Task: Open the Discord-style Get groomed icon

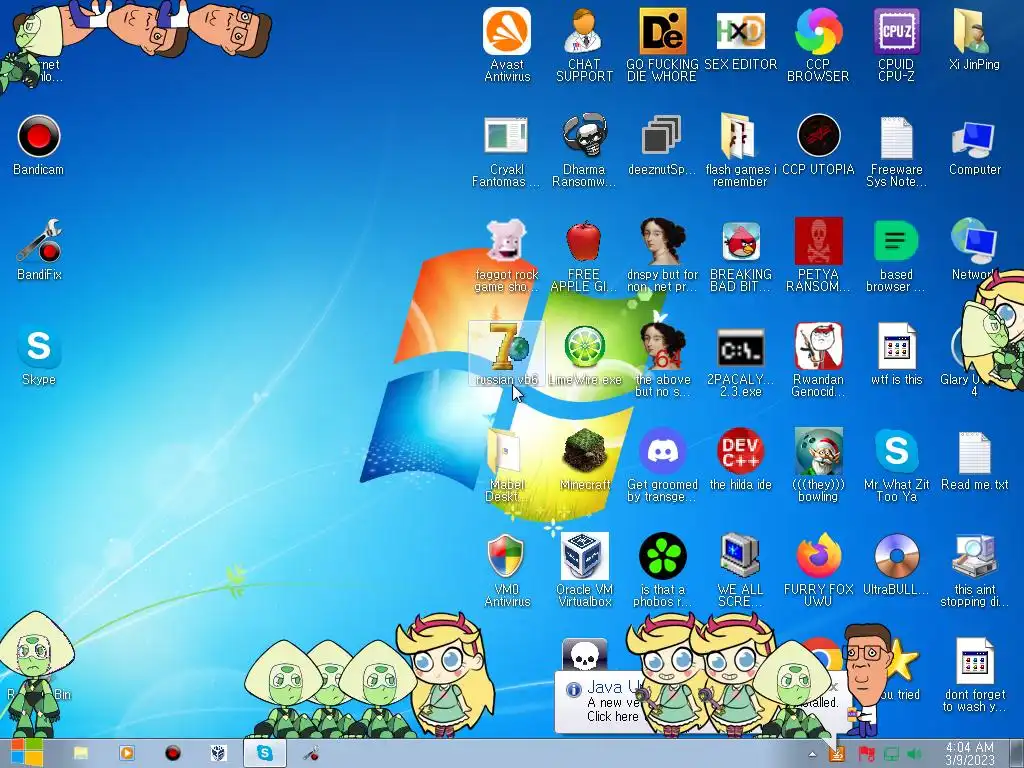Action: (662, 466)
